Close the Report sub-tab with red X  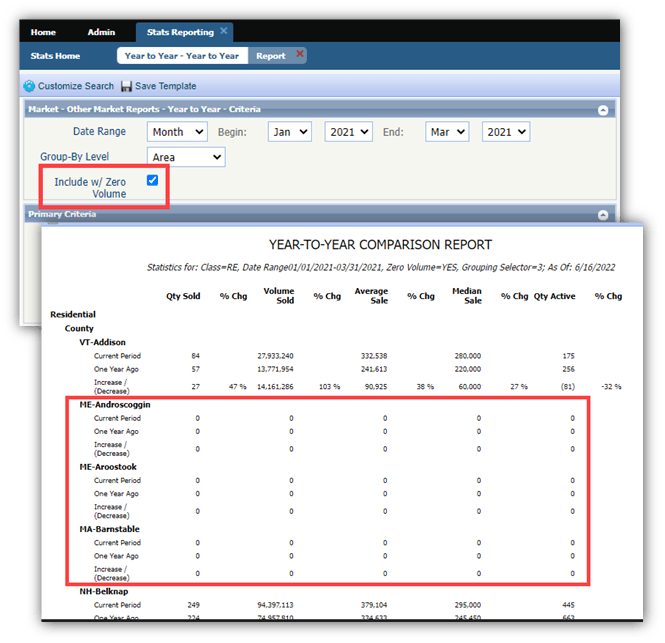[x=300, y=53]
